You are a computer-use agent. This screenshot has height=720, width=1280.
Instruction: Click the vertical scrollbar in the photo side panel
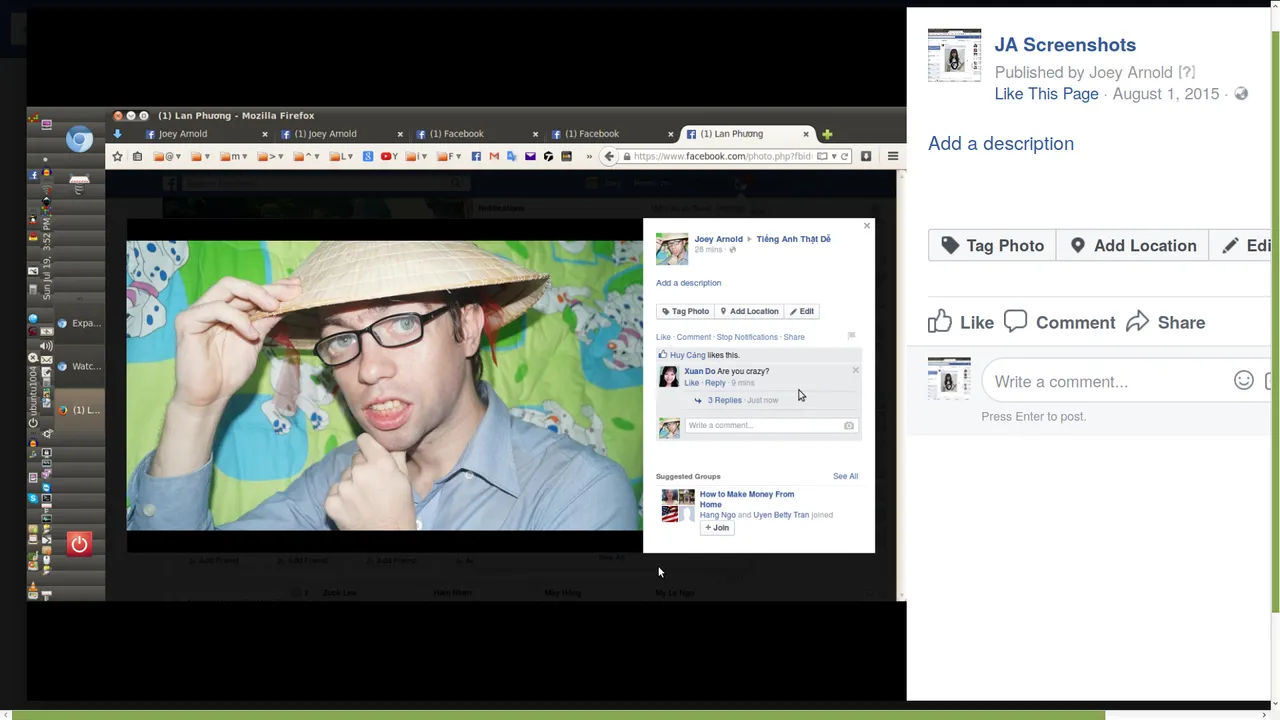1275,320
